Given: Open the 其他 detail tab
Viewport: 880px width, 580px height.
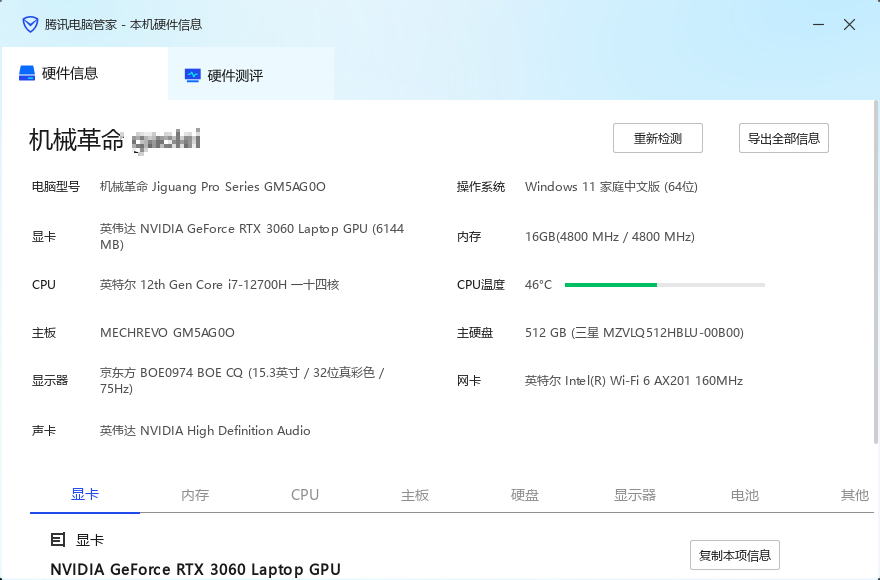Looking at the screenshot, I should pos(854,495).
